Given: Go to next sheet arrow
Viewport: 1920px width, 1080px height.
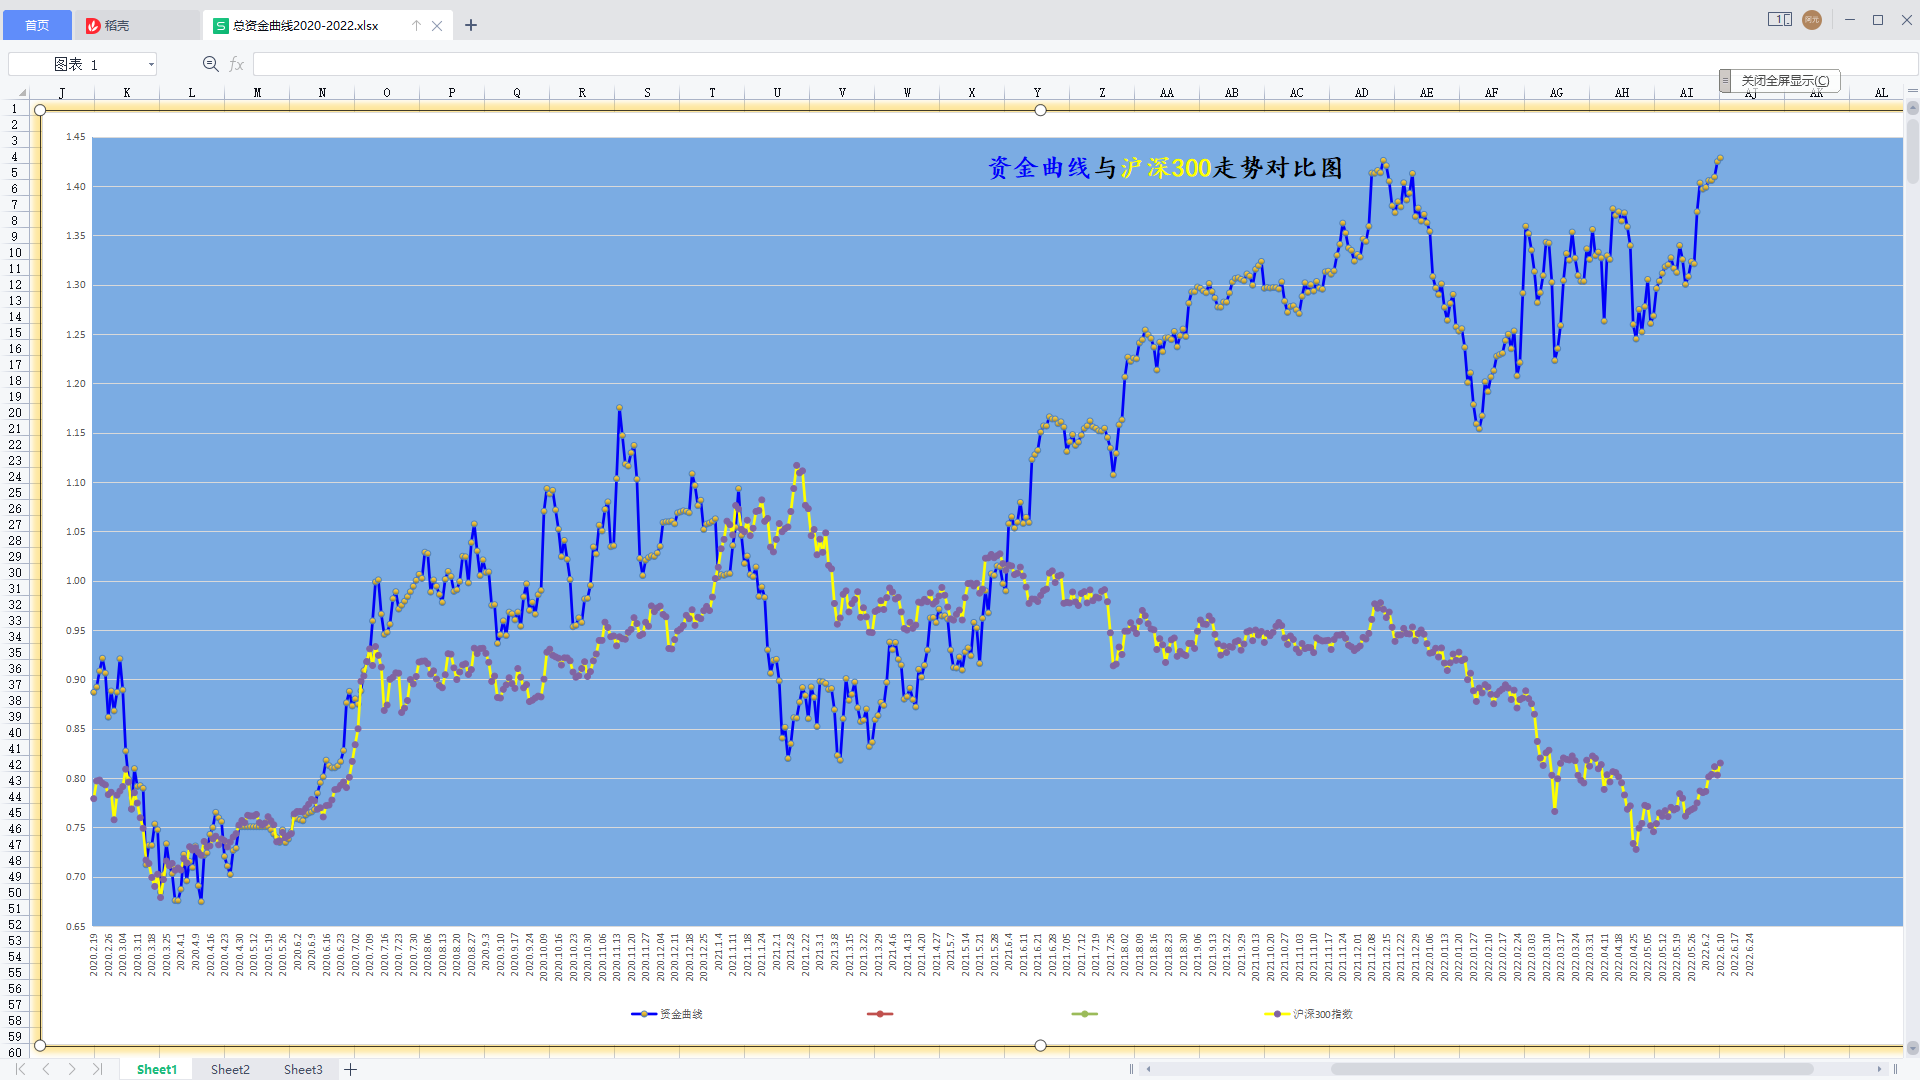Looking at the screenshot, I should click(x=72, y=1069).
